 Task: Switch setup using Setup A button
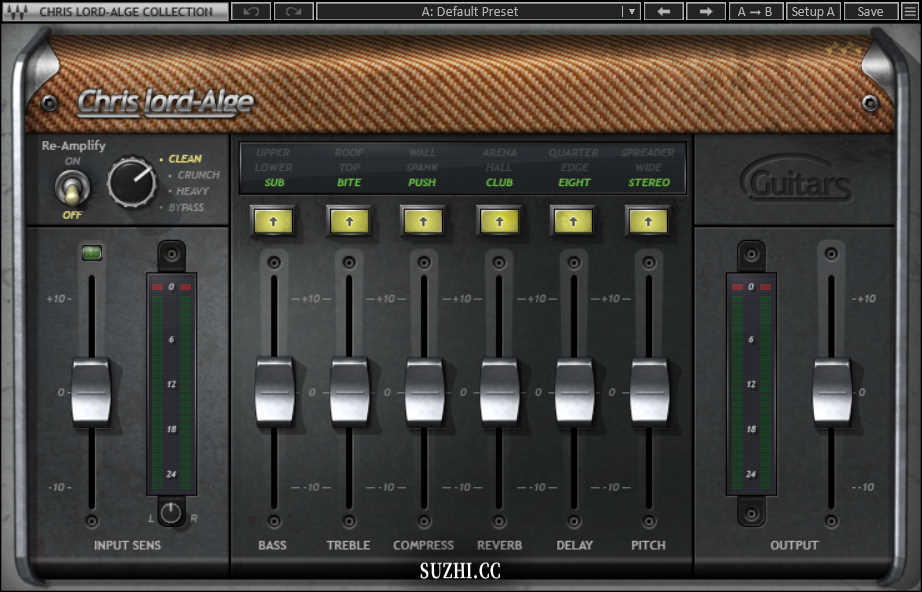pos(812,12)
